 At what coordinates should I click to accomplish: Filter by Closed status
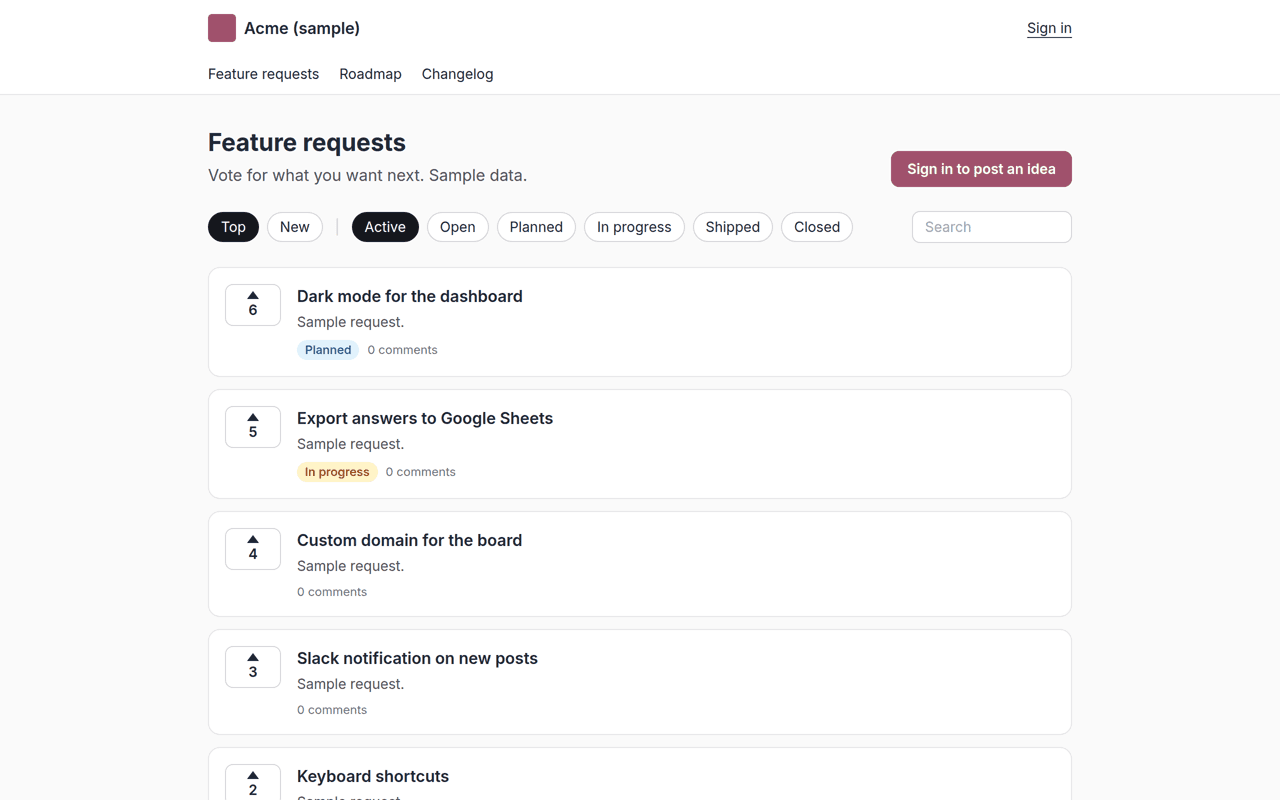tap(817, 227)
